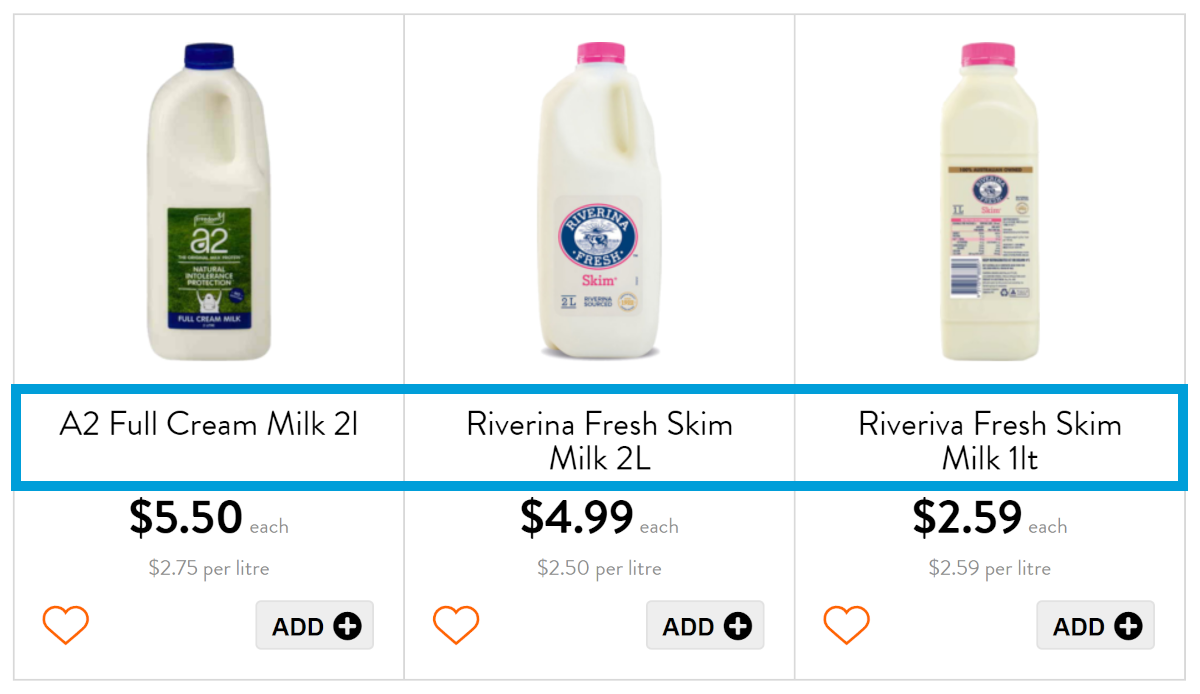Save Riverina Fresh Skim 1lt to favorites

coord(846,625)
